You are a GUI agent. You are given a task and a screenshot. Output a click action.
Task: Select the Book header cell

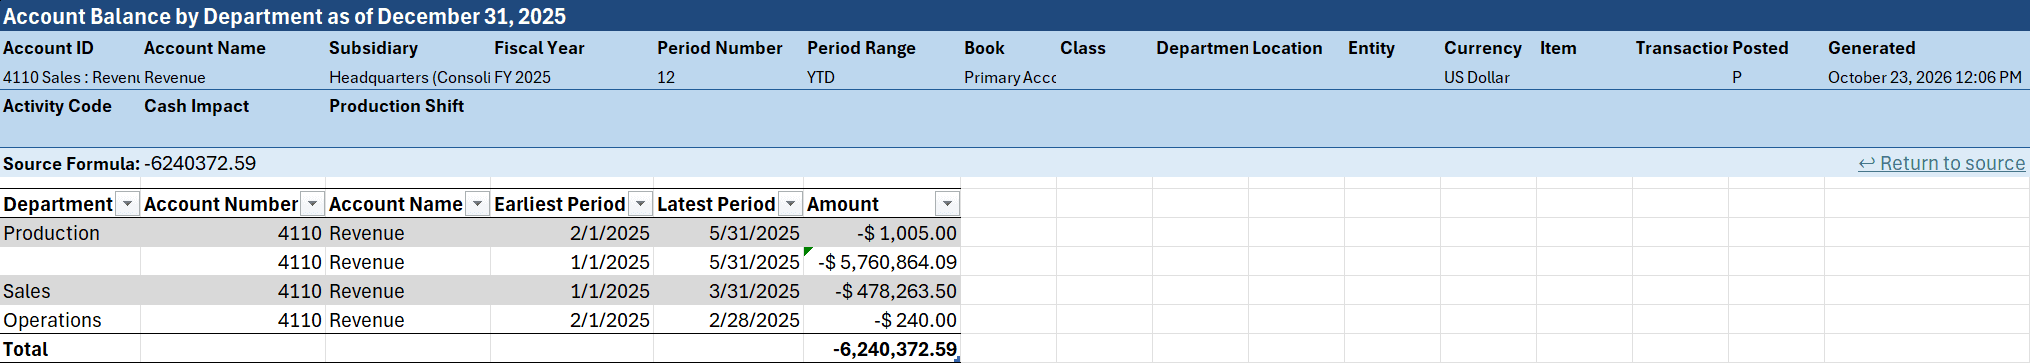(x=1008, y=48)
